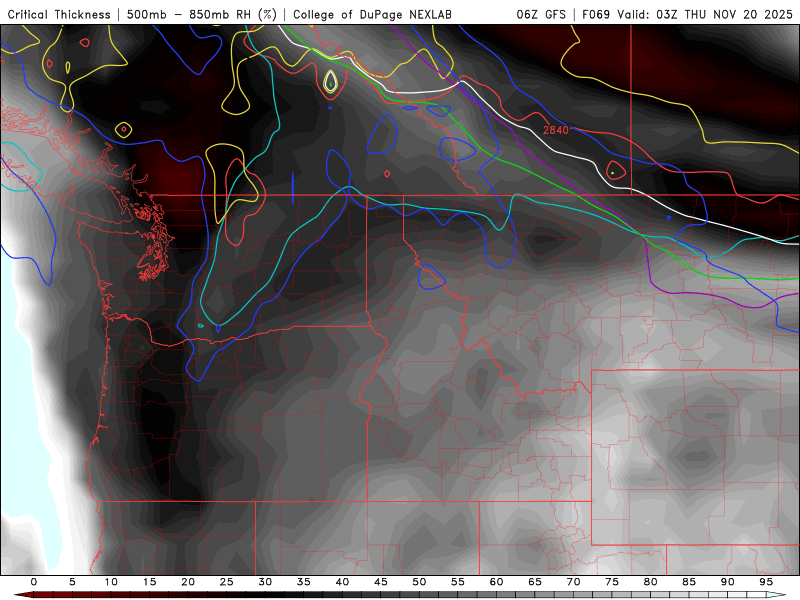Click the "75" tick on the color scale

pos(612,582)
